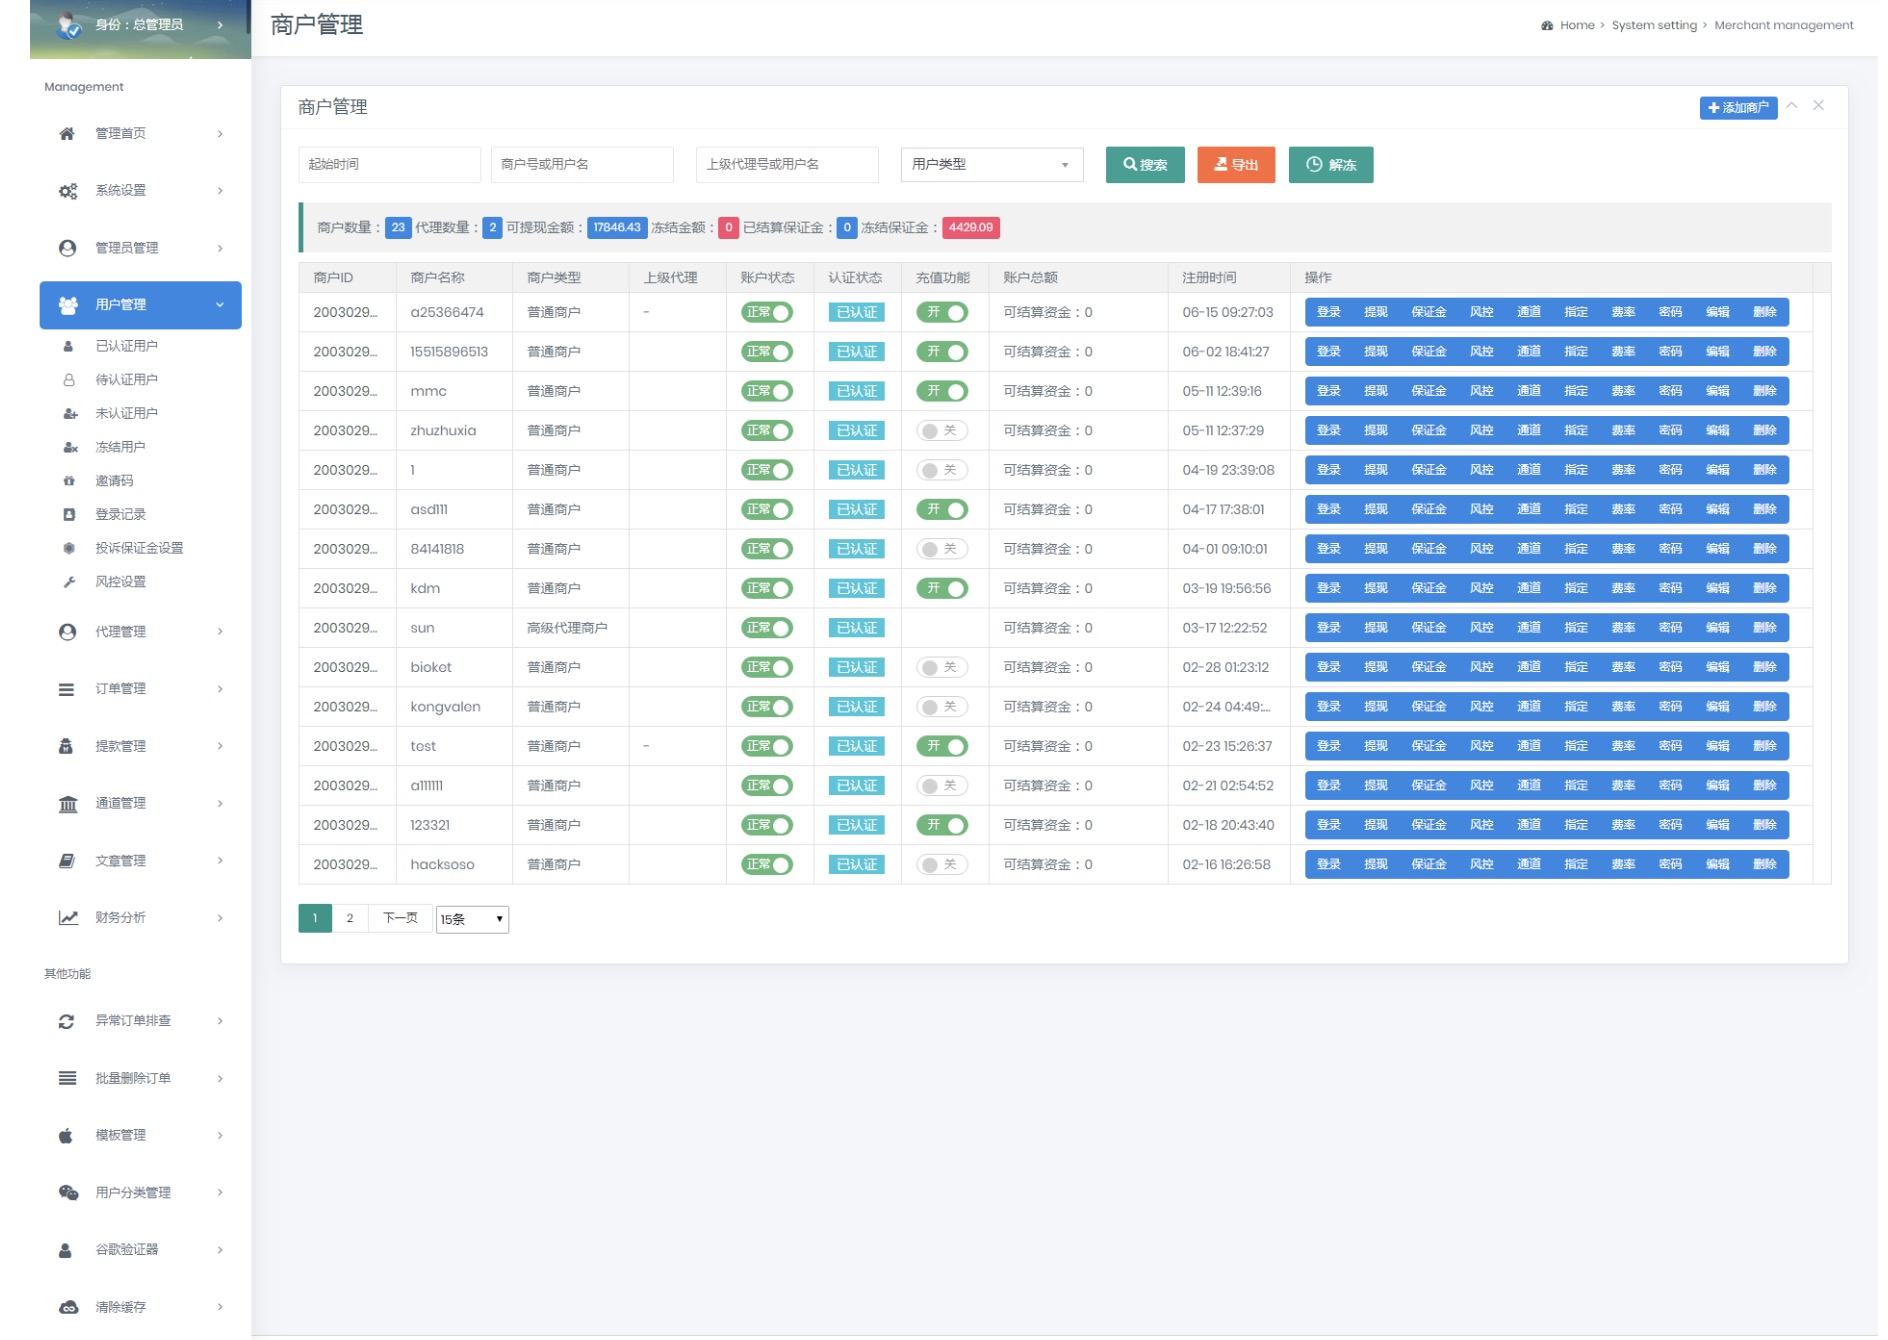This screenshot has width=1888, height=1340.
Task: Click the gears icon beside 系统设置
Action: (67, 190)
